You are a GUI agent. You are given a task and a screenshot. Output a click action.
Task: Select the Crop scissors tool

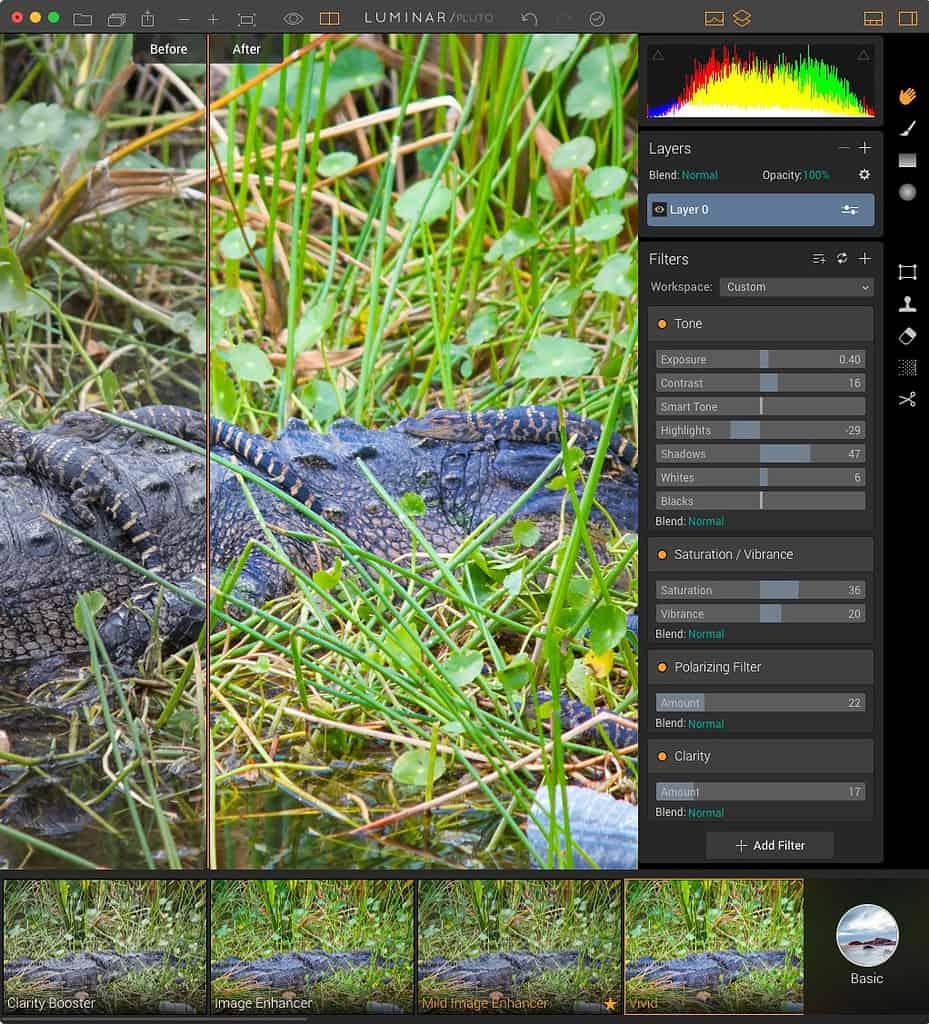click(907, 399)
